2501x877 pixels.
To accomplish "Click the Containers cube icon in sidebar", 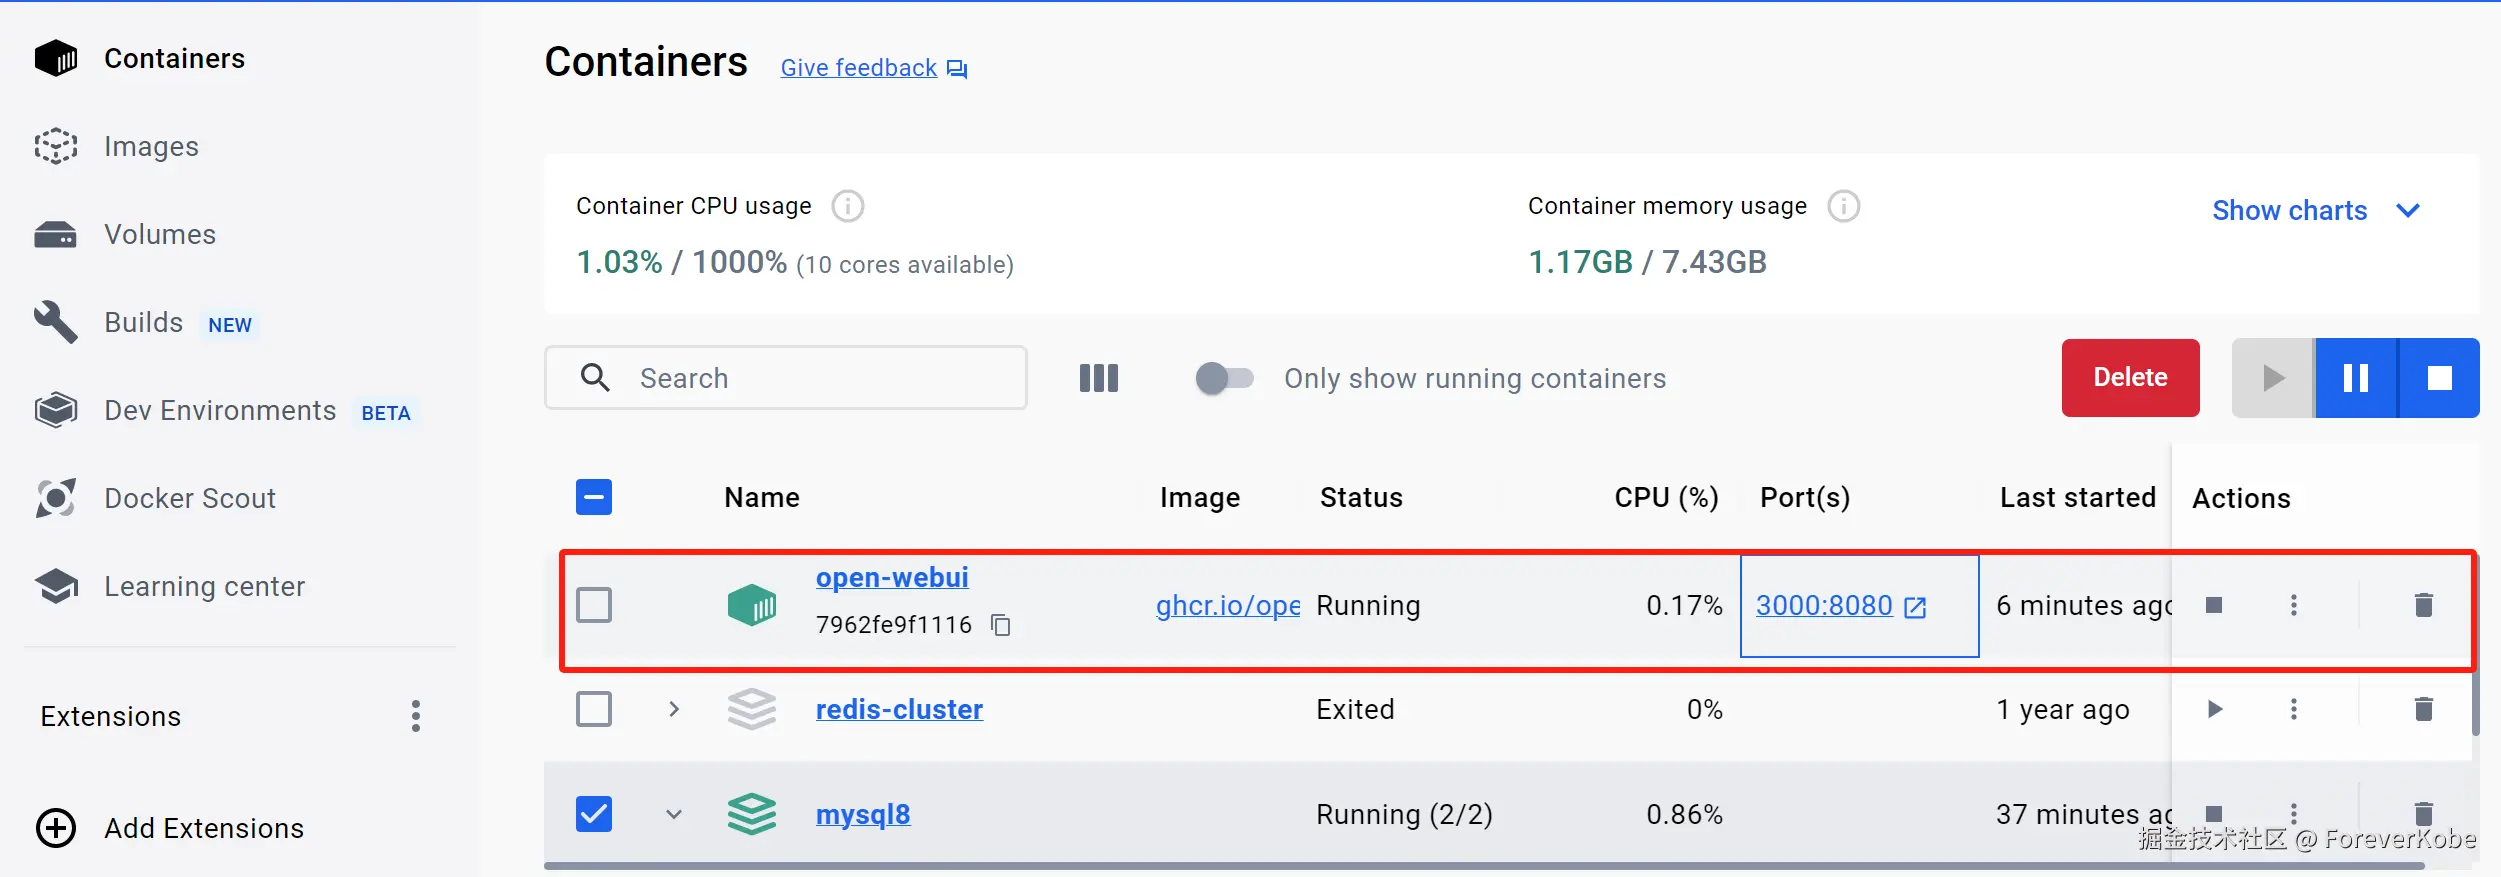I will click(56, 59).
